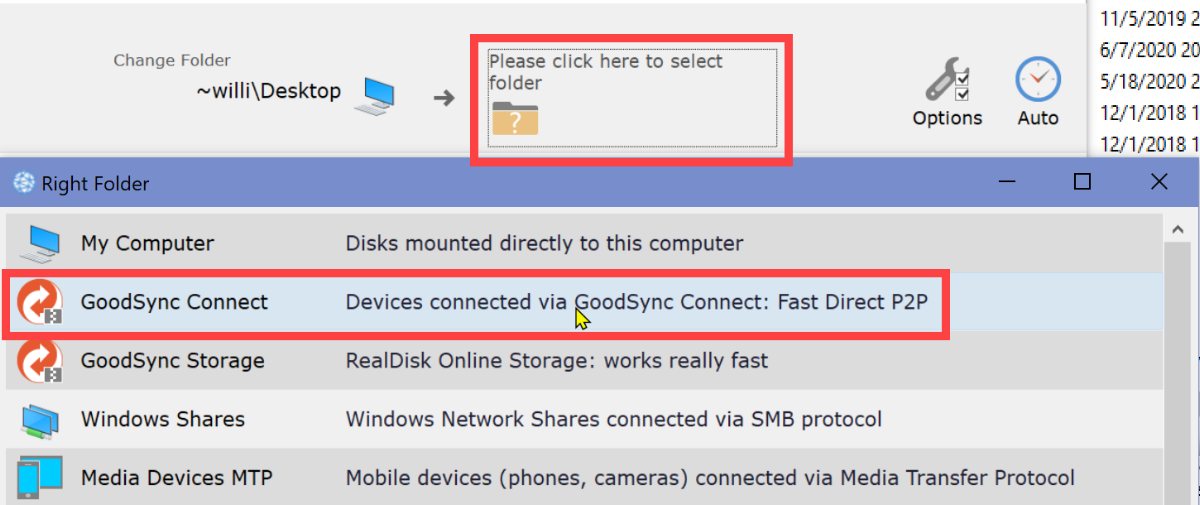This screenshot has height=505, width=1200.
Task: Click the yellow question-mark folder icon
Action: [x=515, y=118]
